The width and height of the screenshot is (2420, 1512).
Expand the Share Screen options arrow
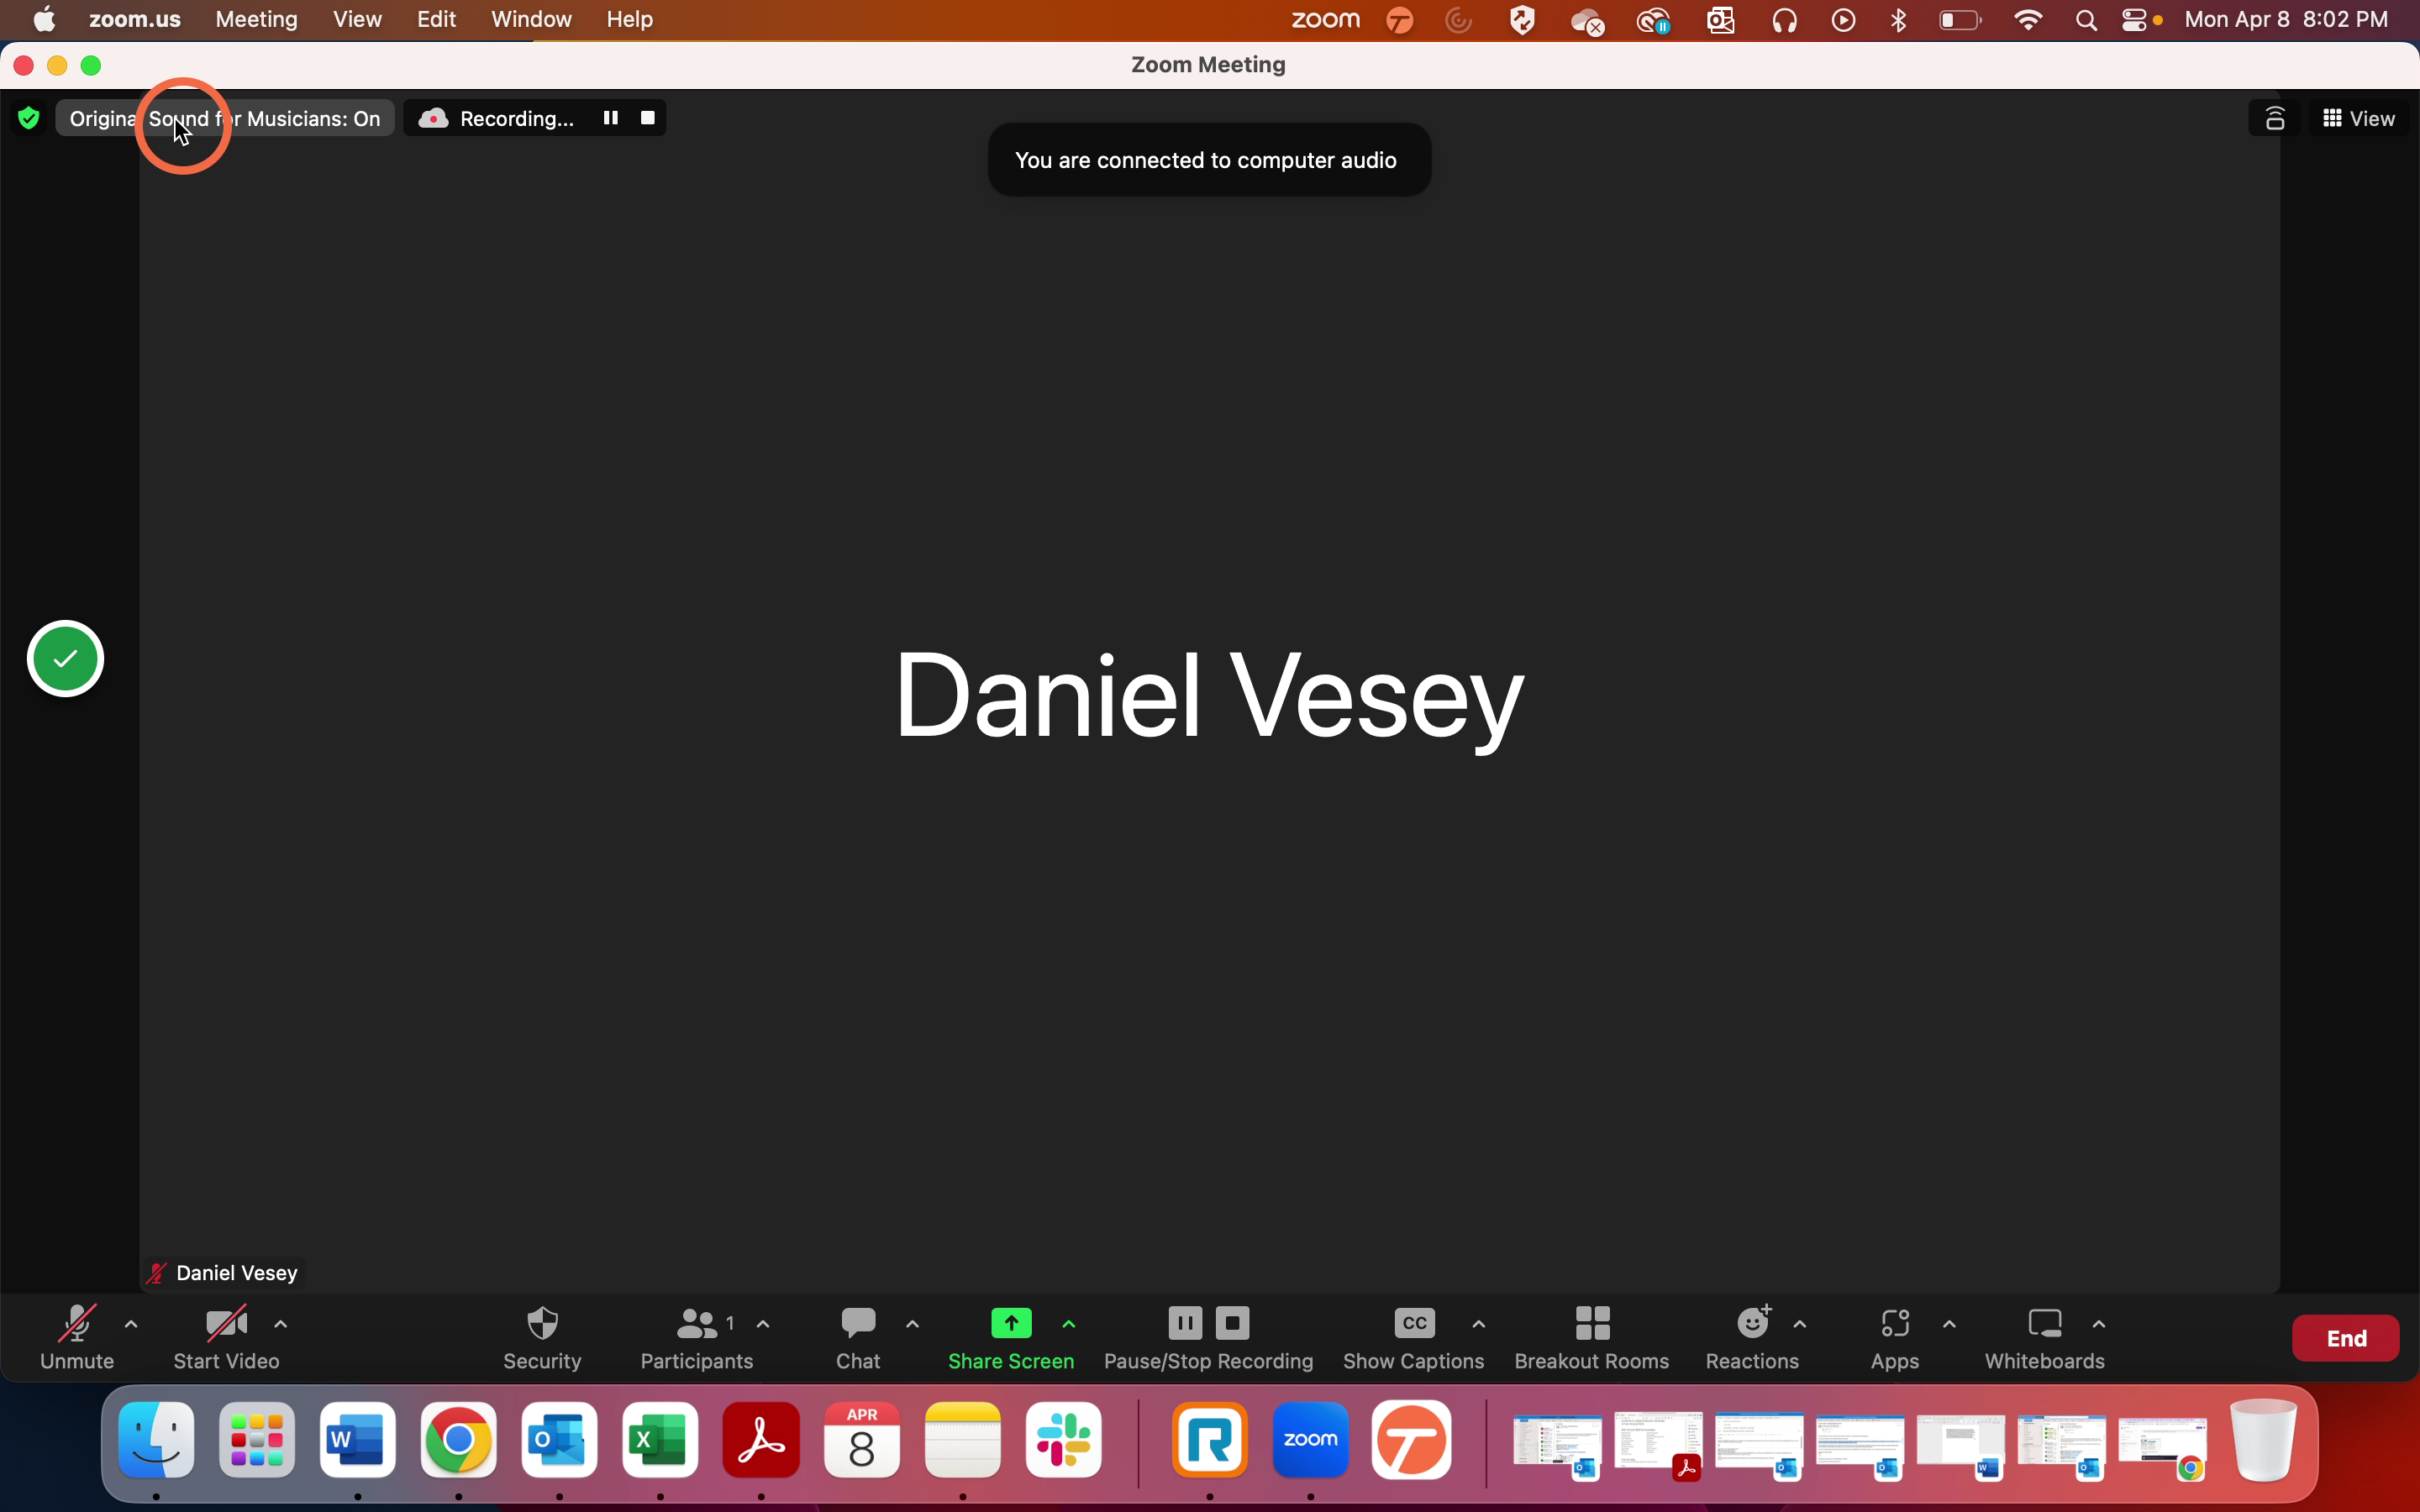tap(1069, 1324)
